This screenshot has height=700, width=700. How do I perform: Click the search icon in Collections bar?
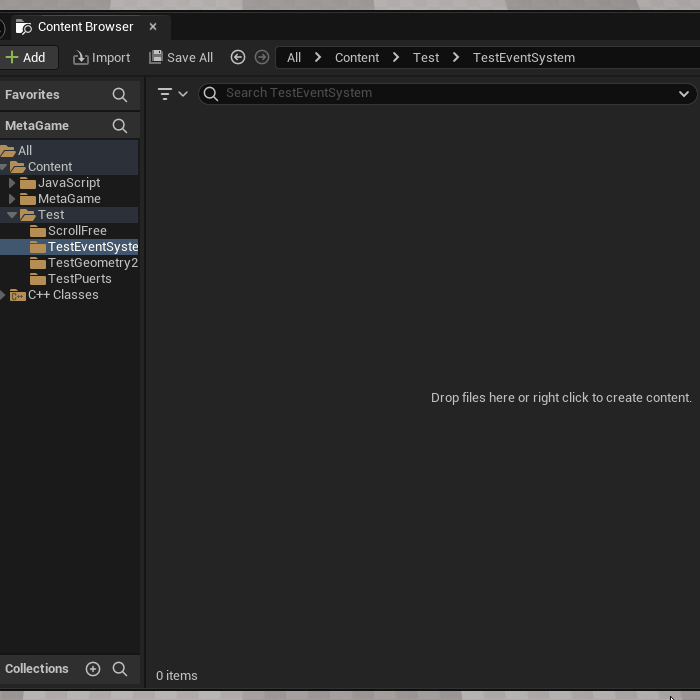click(x=120, y=669)
